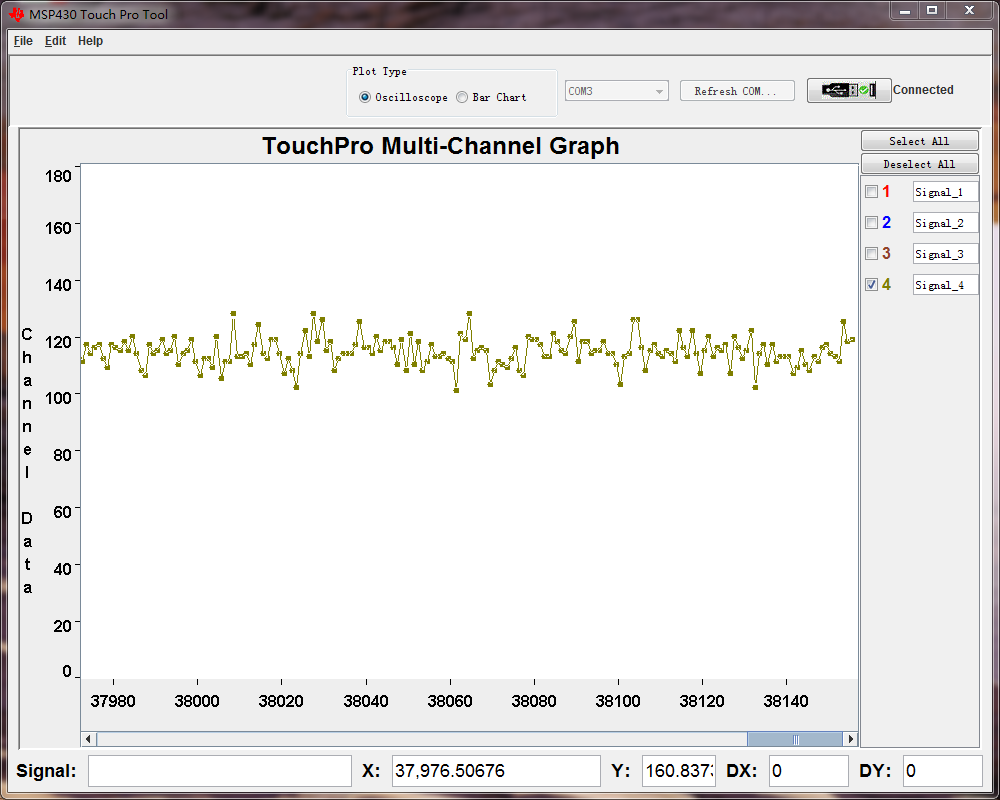Click the empty Signal readout field
1000x800 pixels.
pos(220,771)
